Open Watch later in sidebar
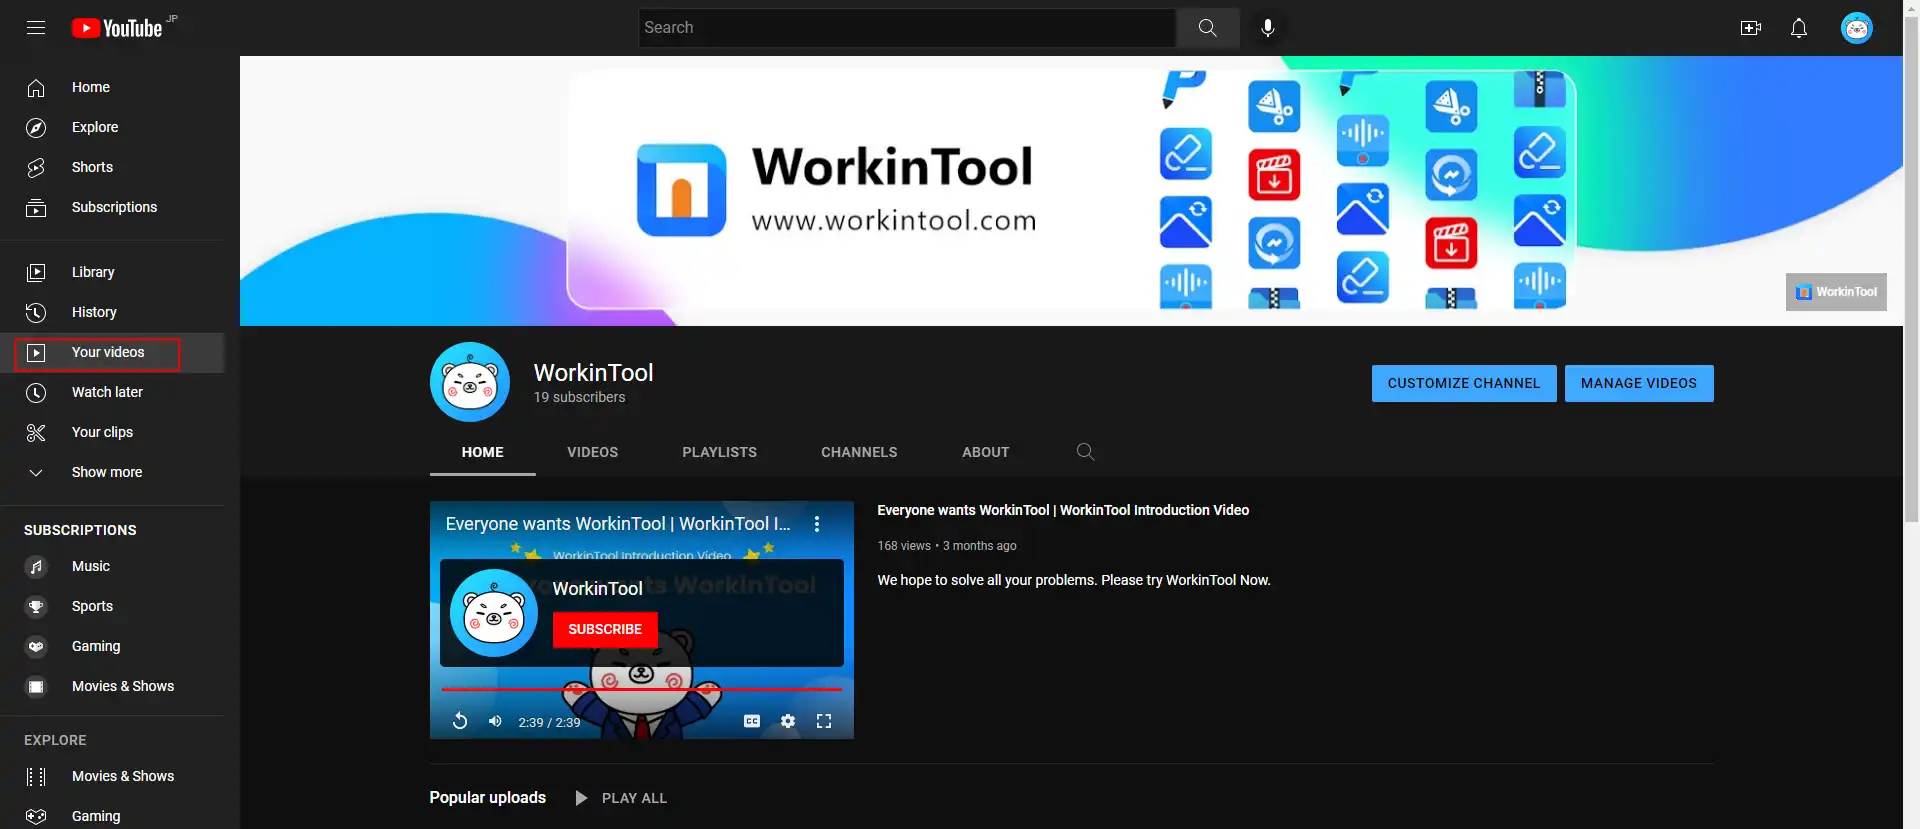 [x=112, y=392]
